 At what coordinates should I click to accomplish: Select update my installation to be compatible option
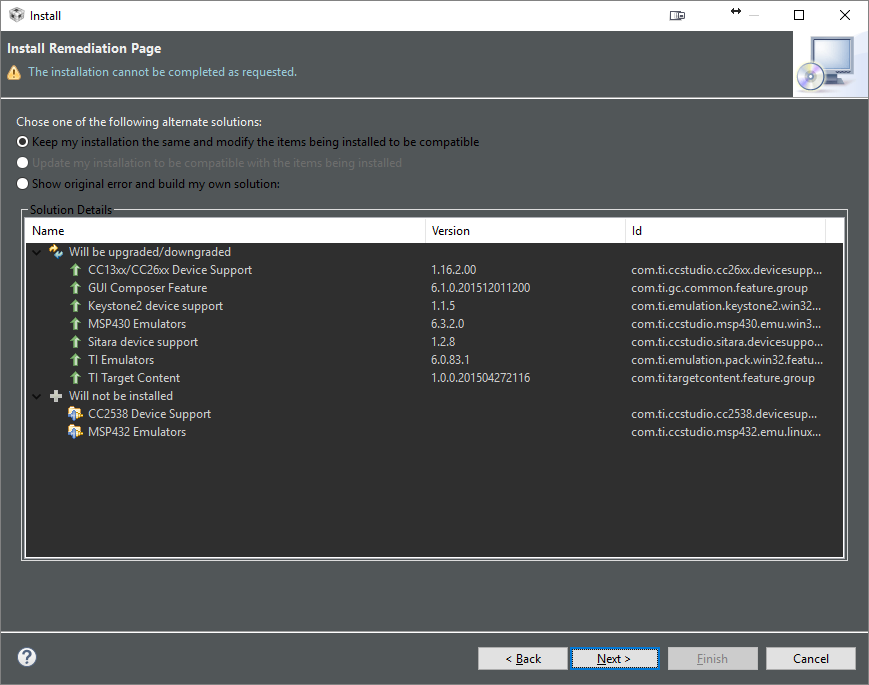tap(21, 162)
